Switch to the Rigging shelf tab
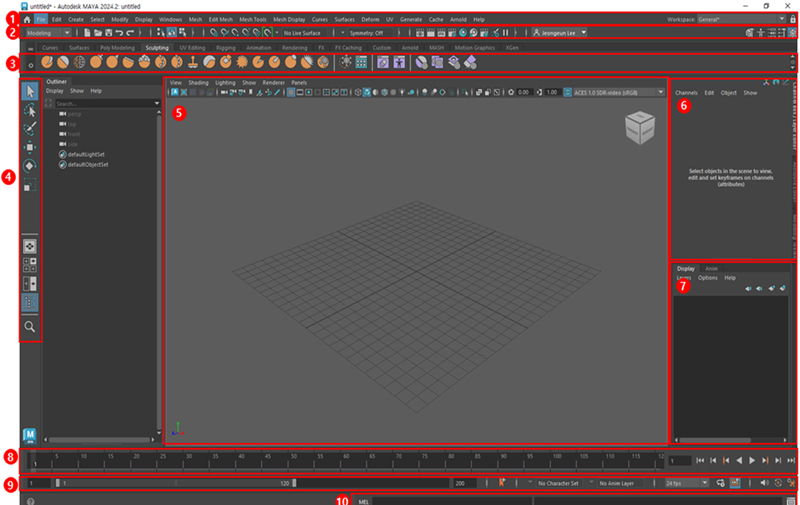 226,47
